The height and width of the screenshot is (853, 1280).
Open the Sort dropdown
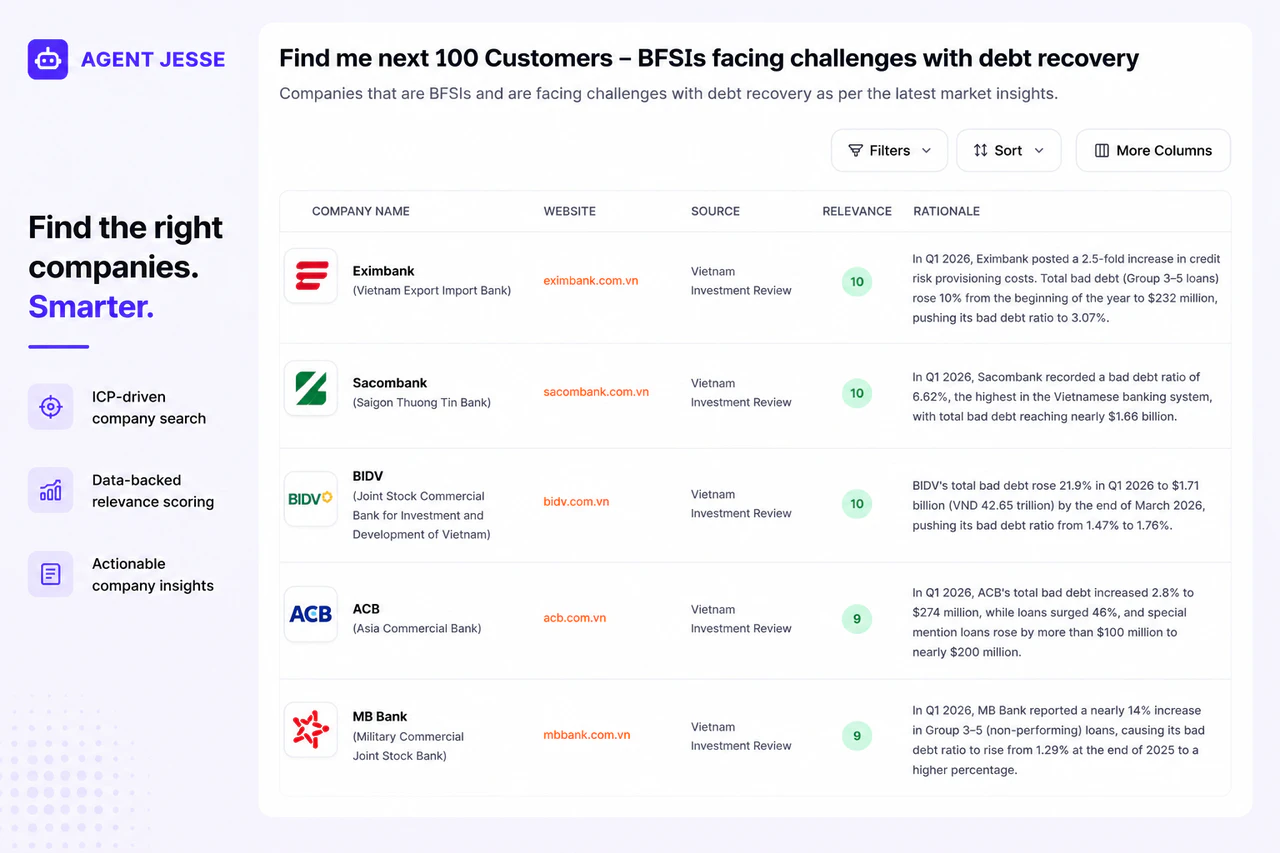point(1008,150)
